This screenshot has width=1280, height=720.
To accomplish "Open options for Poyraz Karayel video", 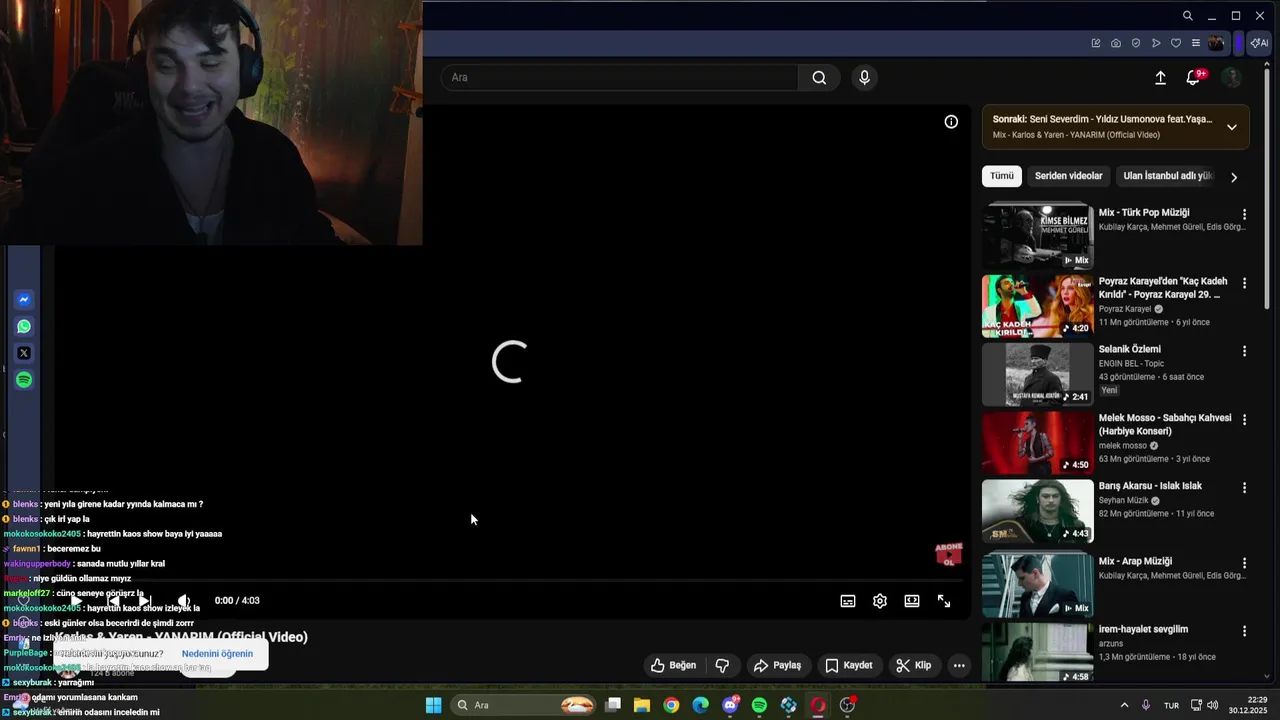I will pyautogui.click(x=1244, y=283).
